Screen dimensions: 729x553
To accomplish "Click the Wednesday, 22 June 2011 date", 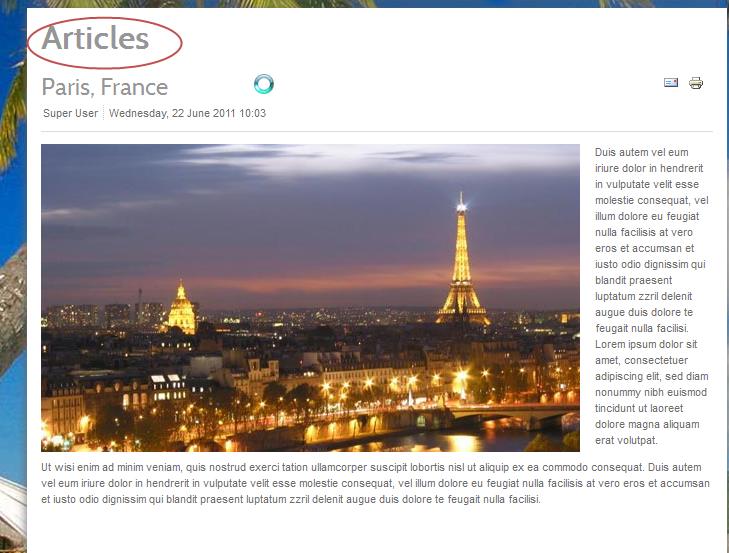I will 187,113.
